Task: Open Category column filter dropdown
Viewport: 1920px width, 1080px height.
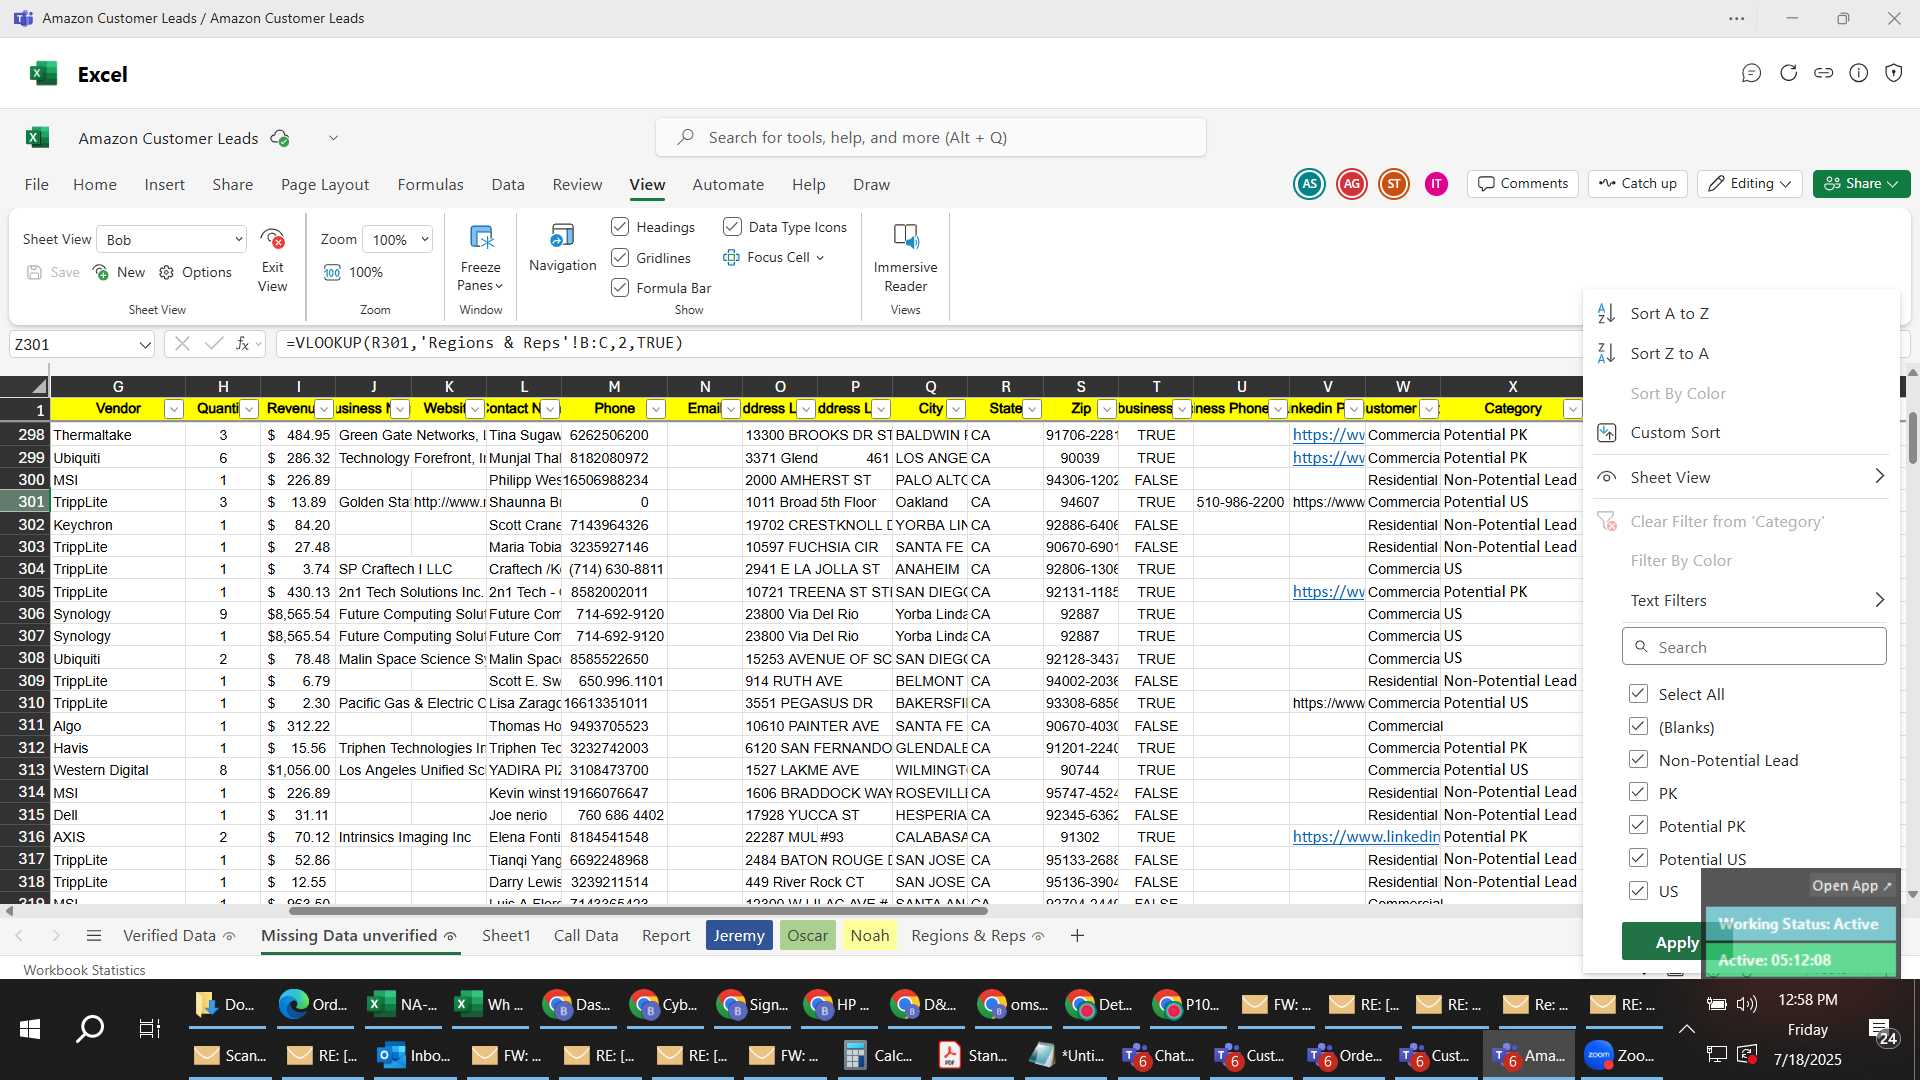Action: [1572, 408]
